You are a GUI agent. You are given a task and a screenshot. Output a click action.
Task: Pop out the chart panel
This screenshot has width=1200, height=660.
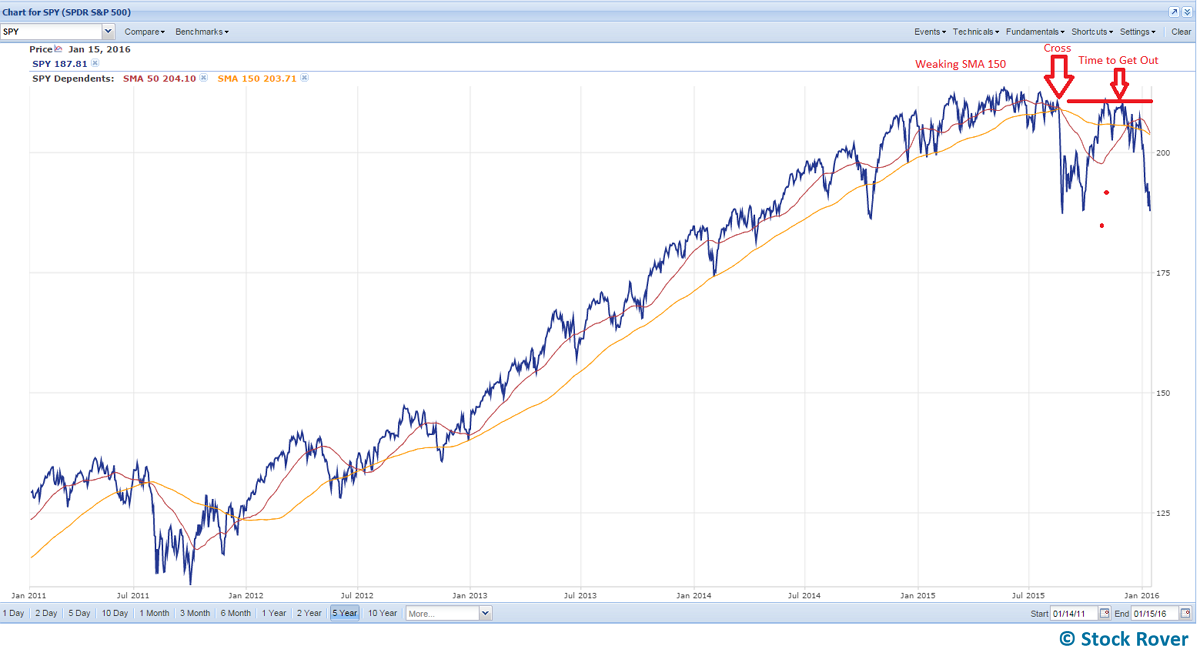(x=1174, y=11)
